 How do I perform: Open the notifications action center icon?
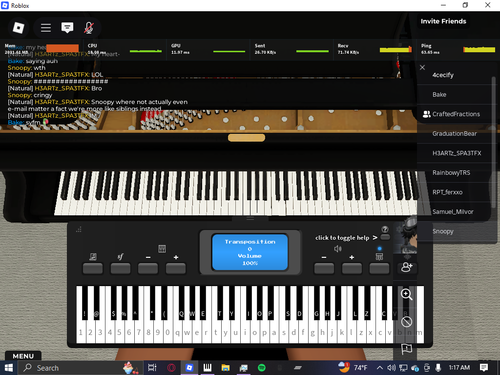tap(484, 368)
